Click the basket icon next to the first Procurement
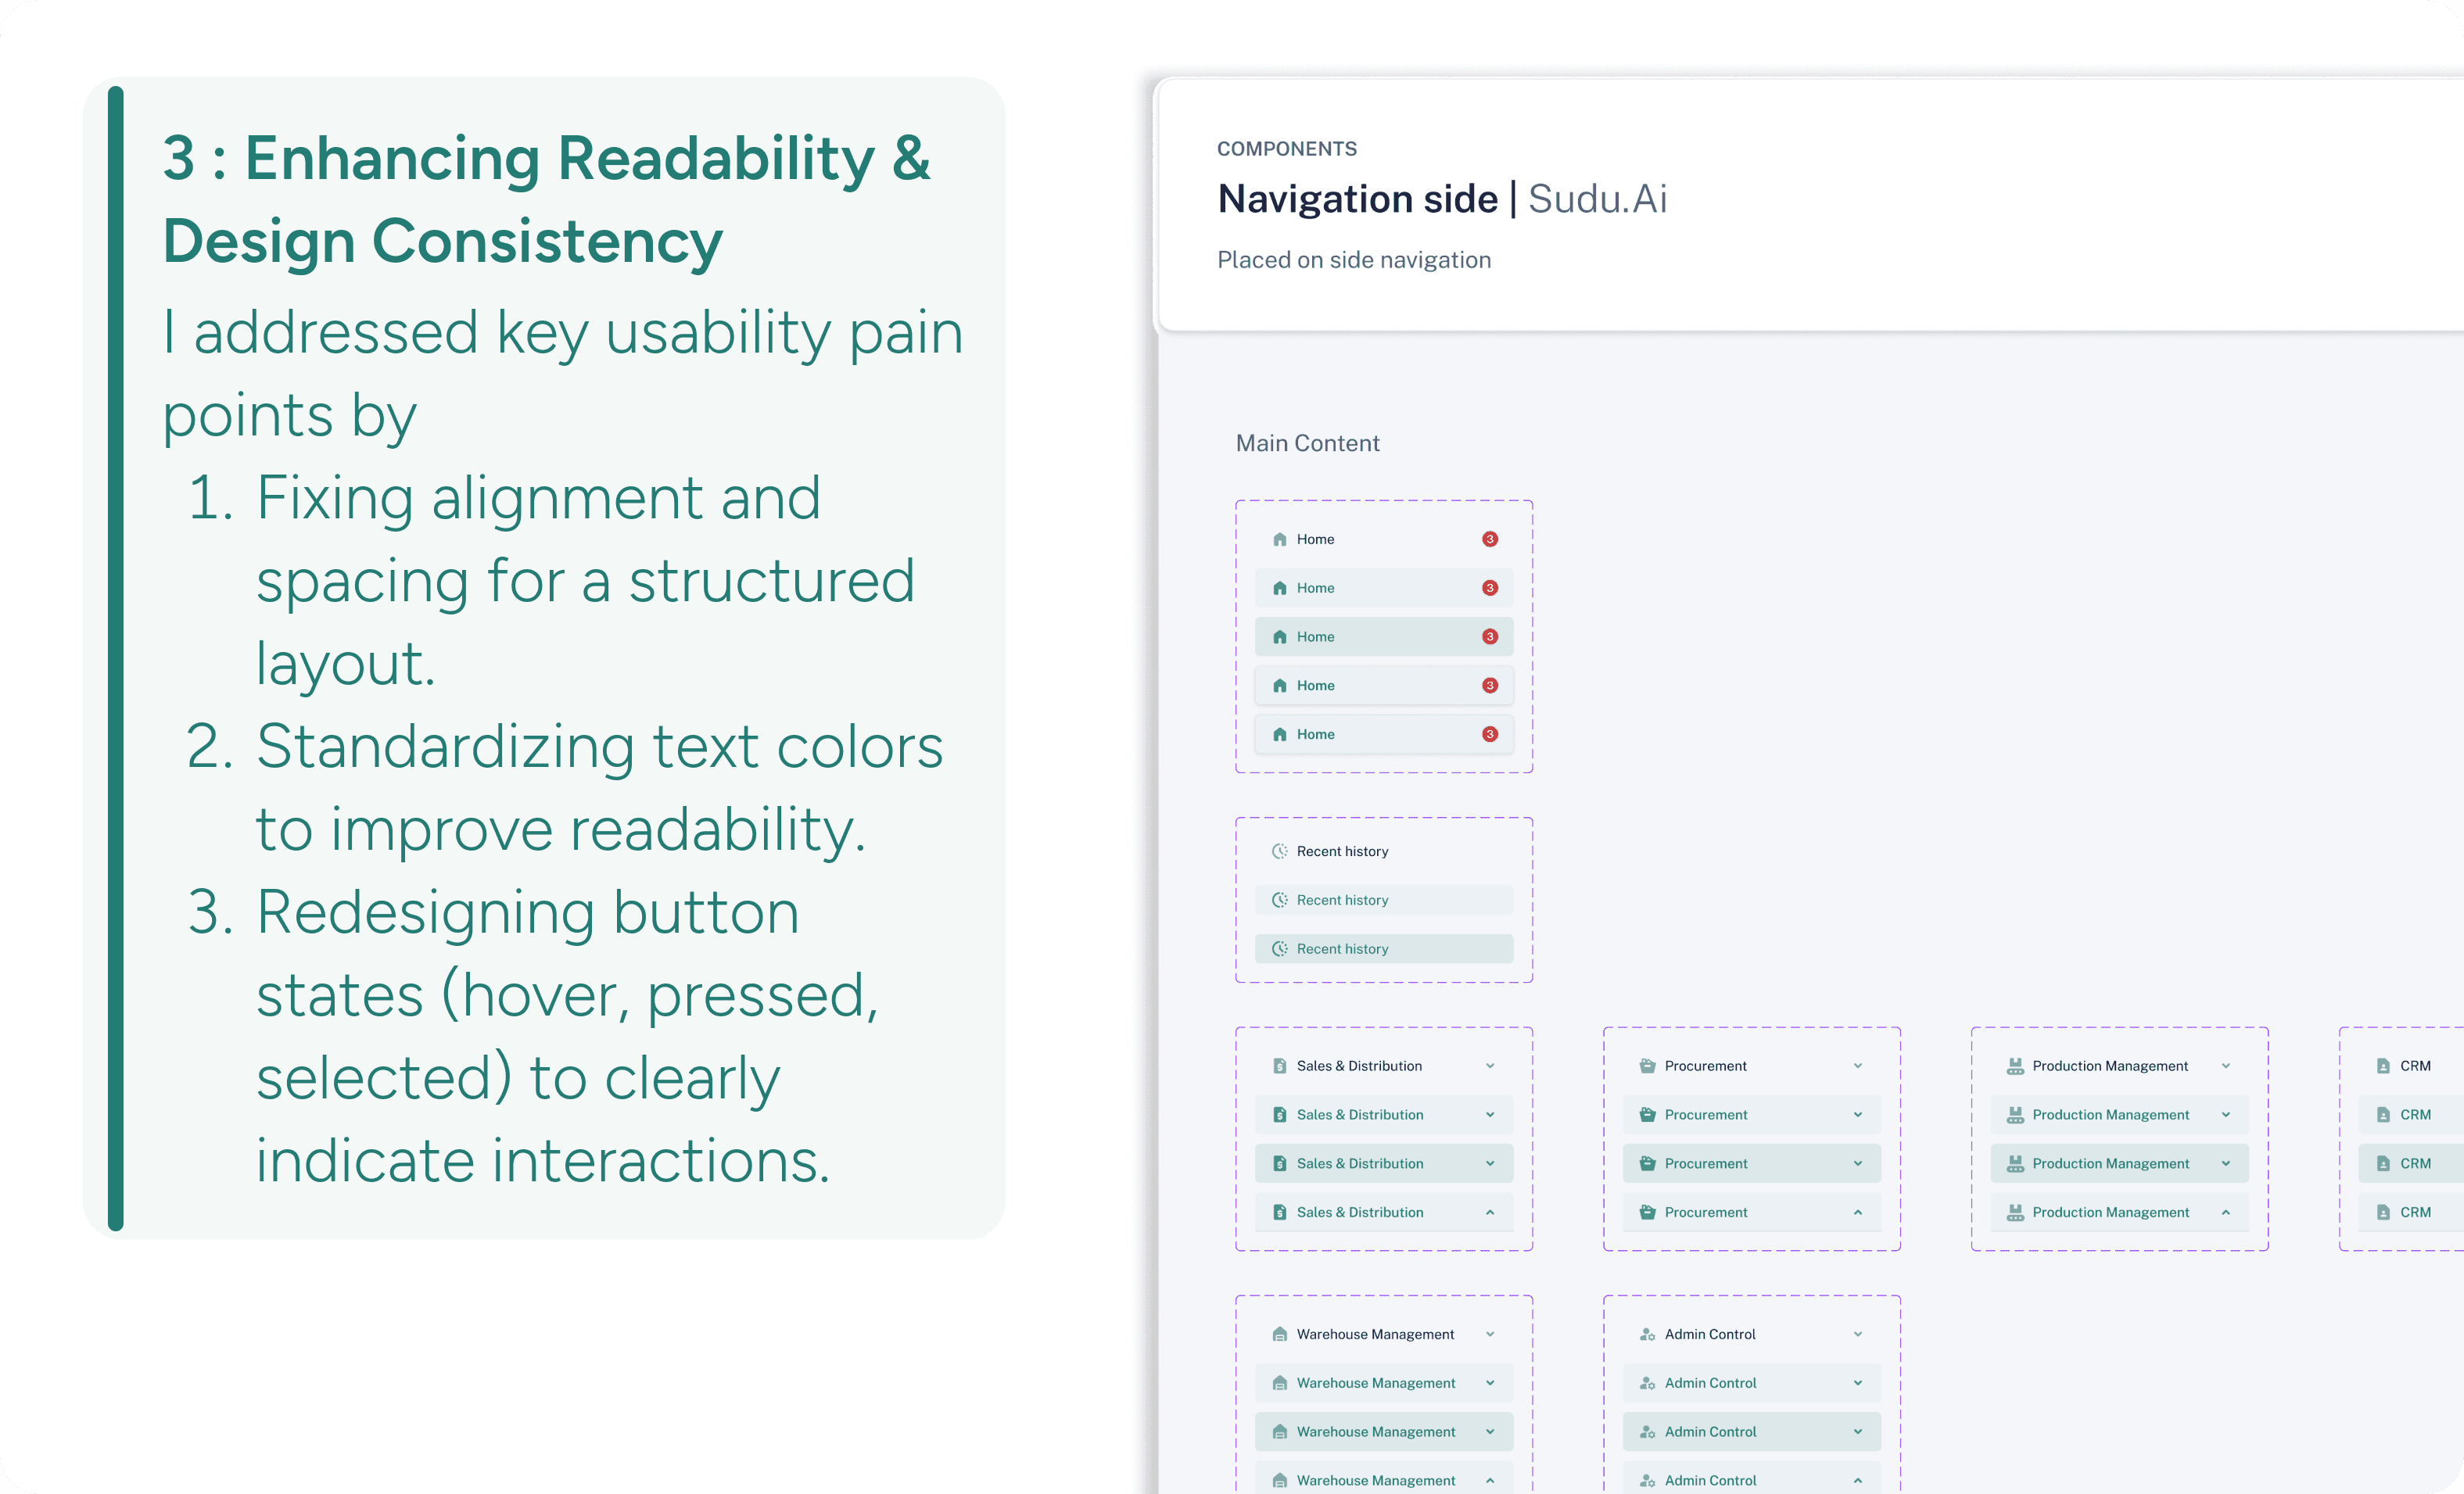Screen dimensions: 2464x1494 (1647, 1066)
